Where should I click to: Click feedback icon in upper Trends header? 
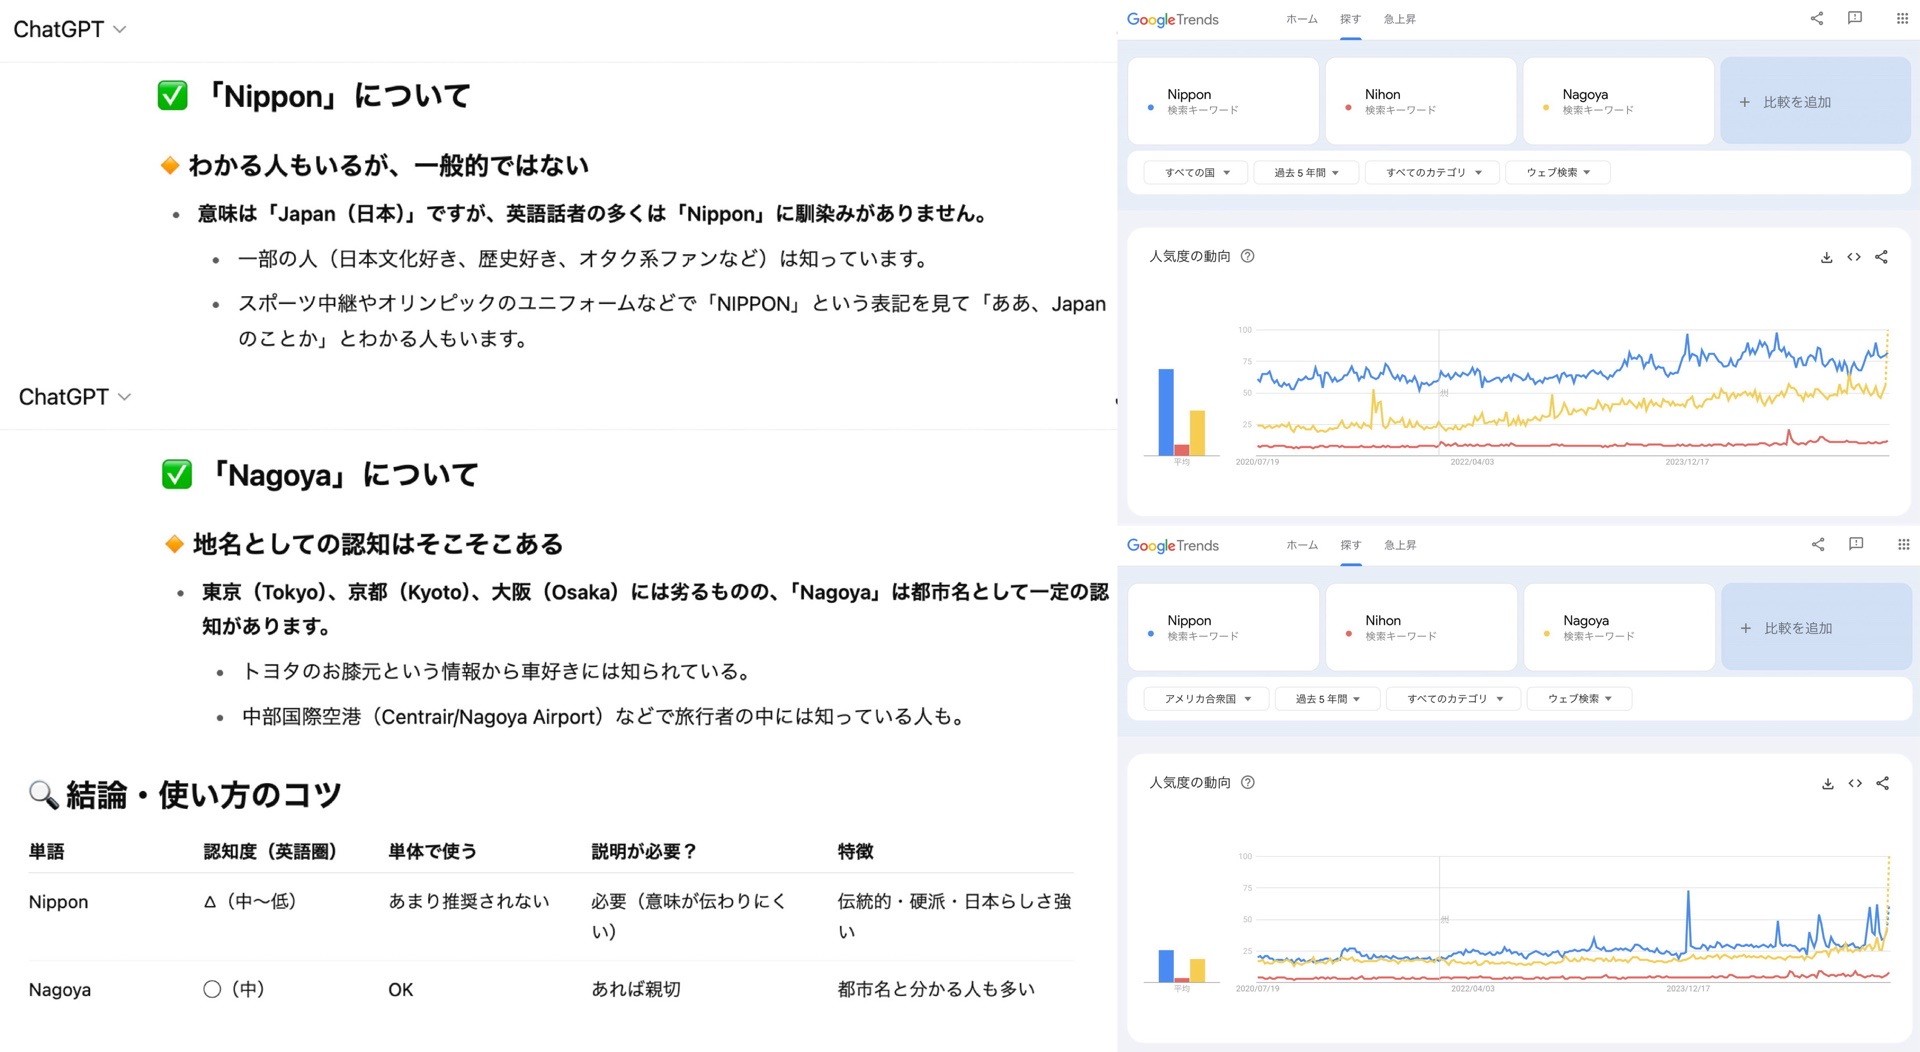coord(1855,18)
